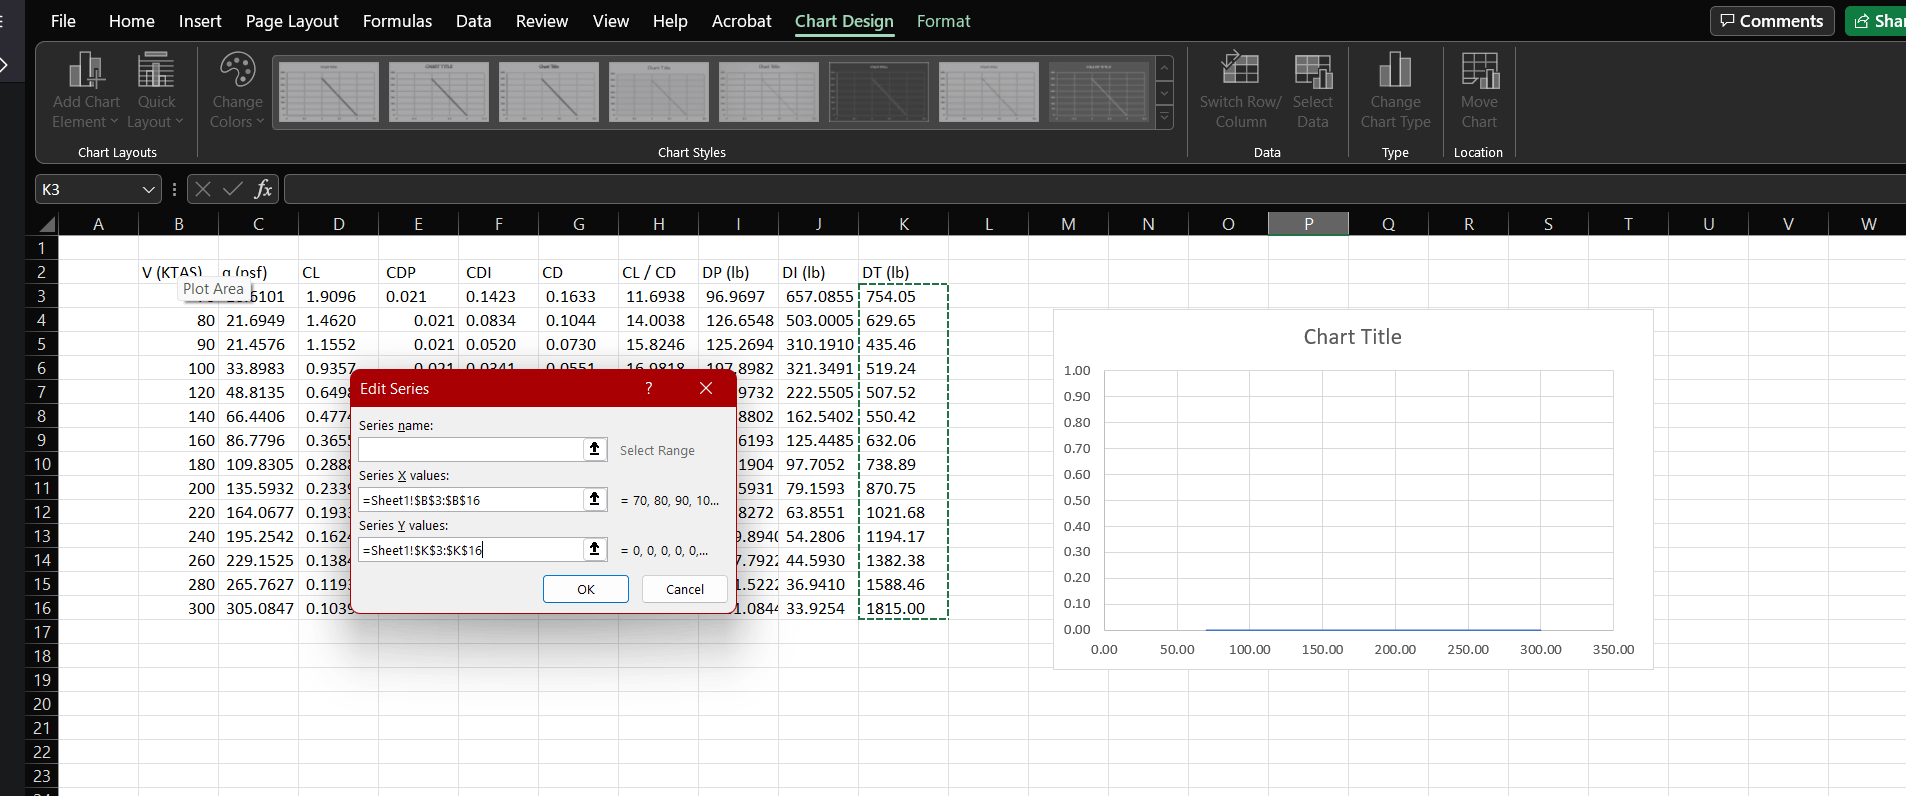Click the Chart Title text
The image size is (1906, 796).
point(1352,337)
